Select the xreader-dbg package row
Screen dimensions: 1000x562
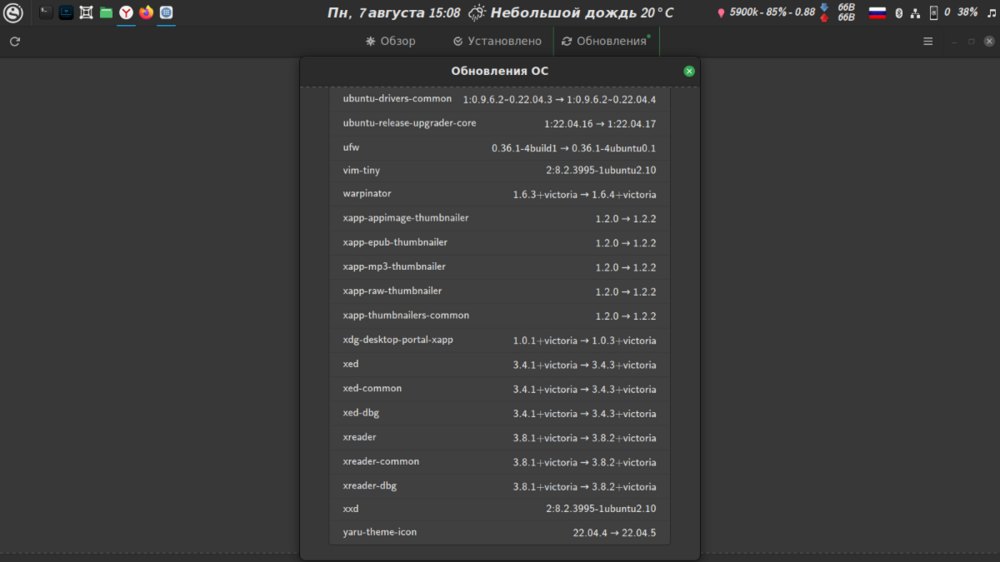coord(499,486)
